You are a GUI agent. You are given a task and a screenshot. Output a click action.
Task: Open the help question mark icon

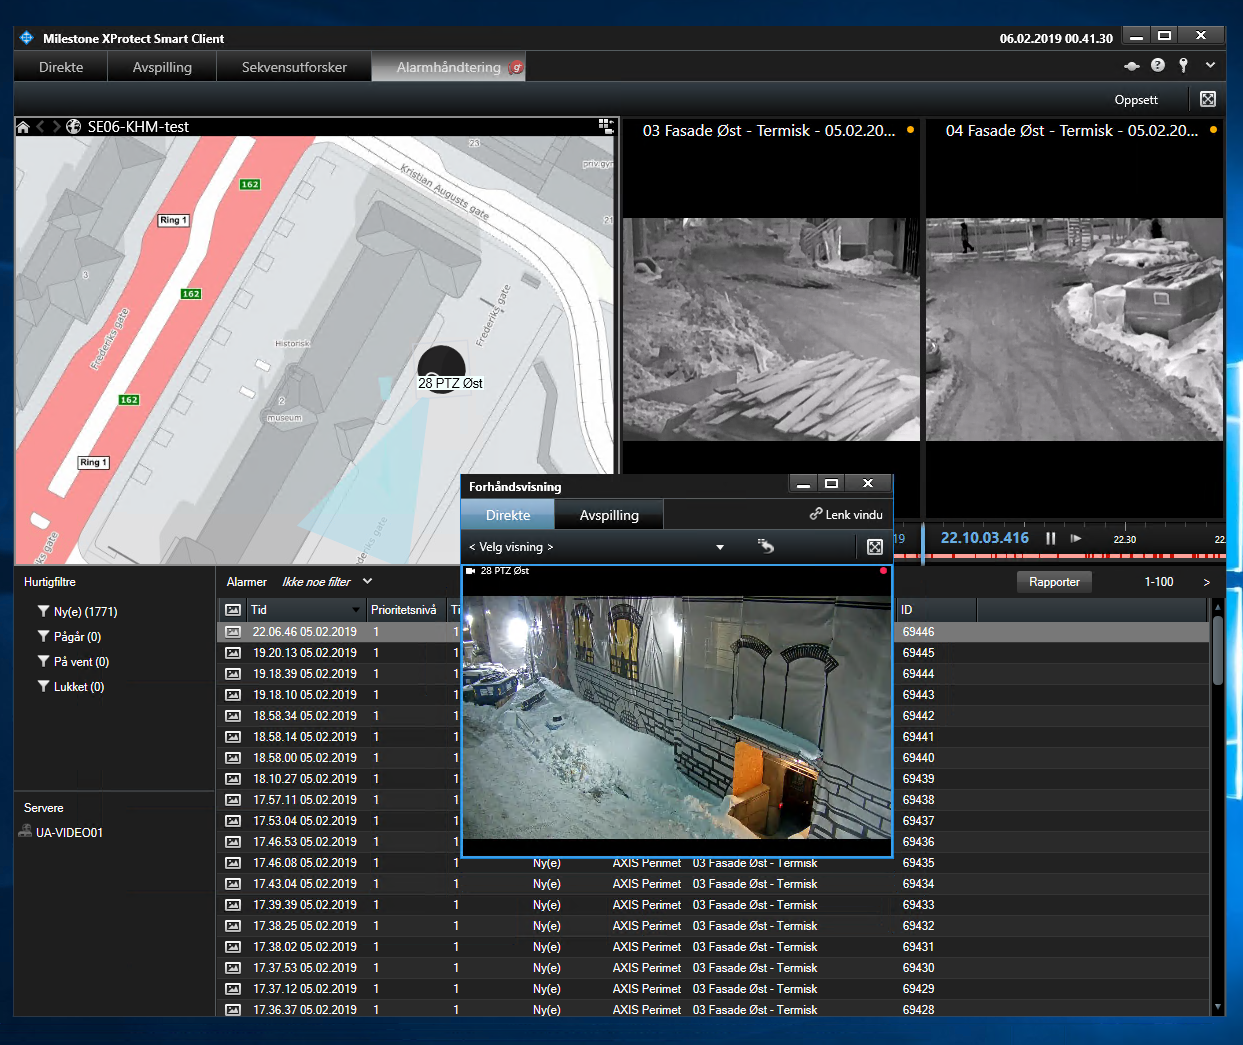(1158, 65)
